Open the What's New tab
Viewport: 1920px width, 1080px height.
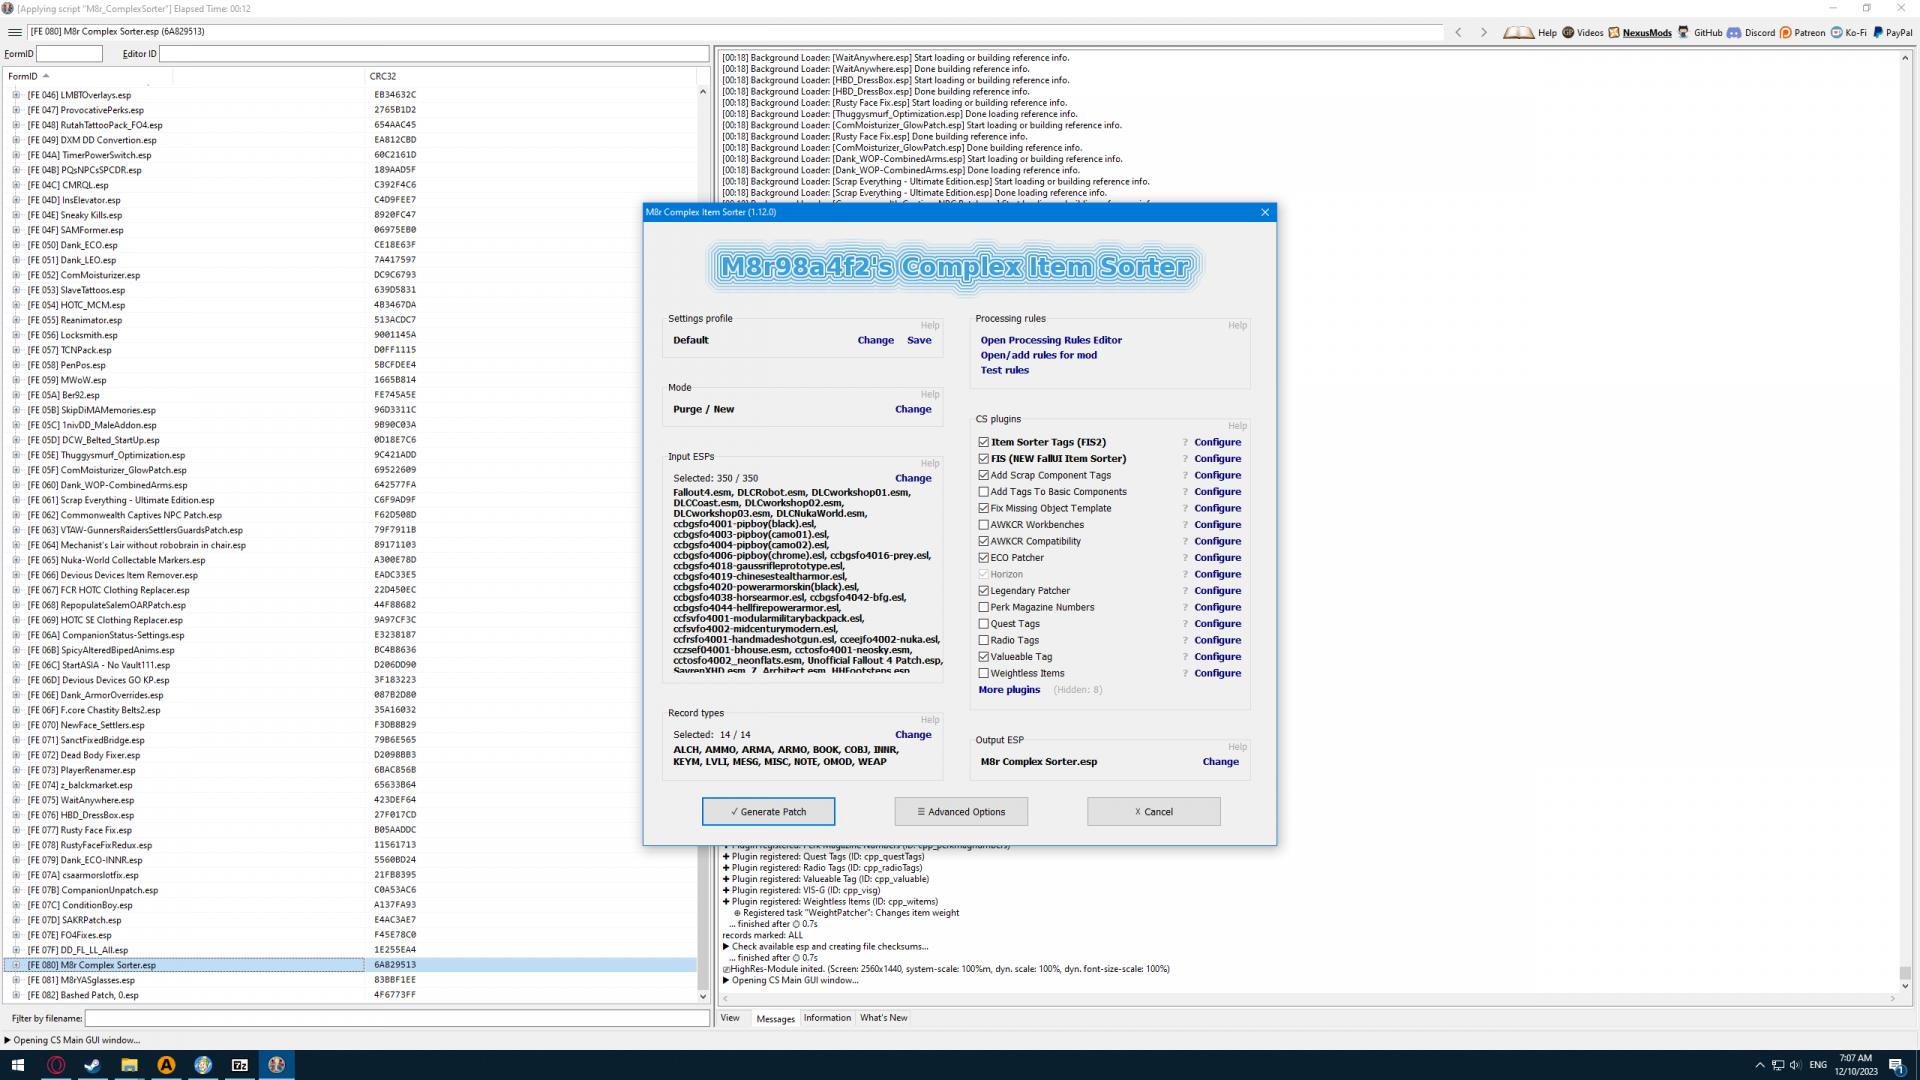point(883,1018)
